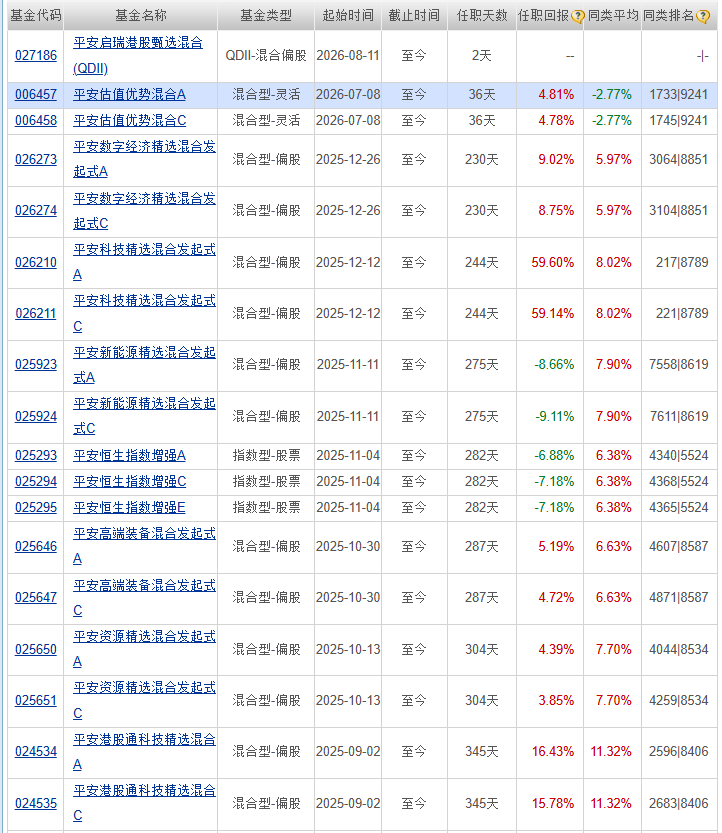Open fund code 026210 link
The image size is (722, 833).
[x=36, y=262]
